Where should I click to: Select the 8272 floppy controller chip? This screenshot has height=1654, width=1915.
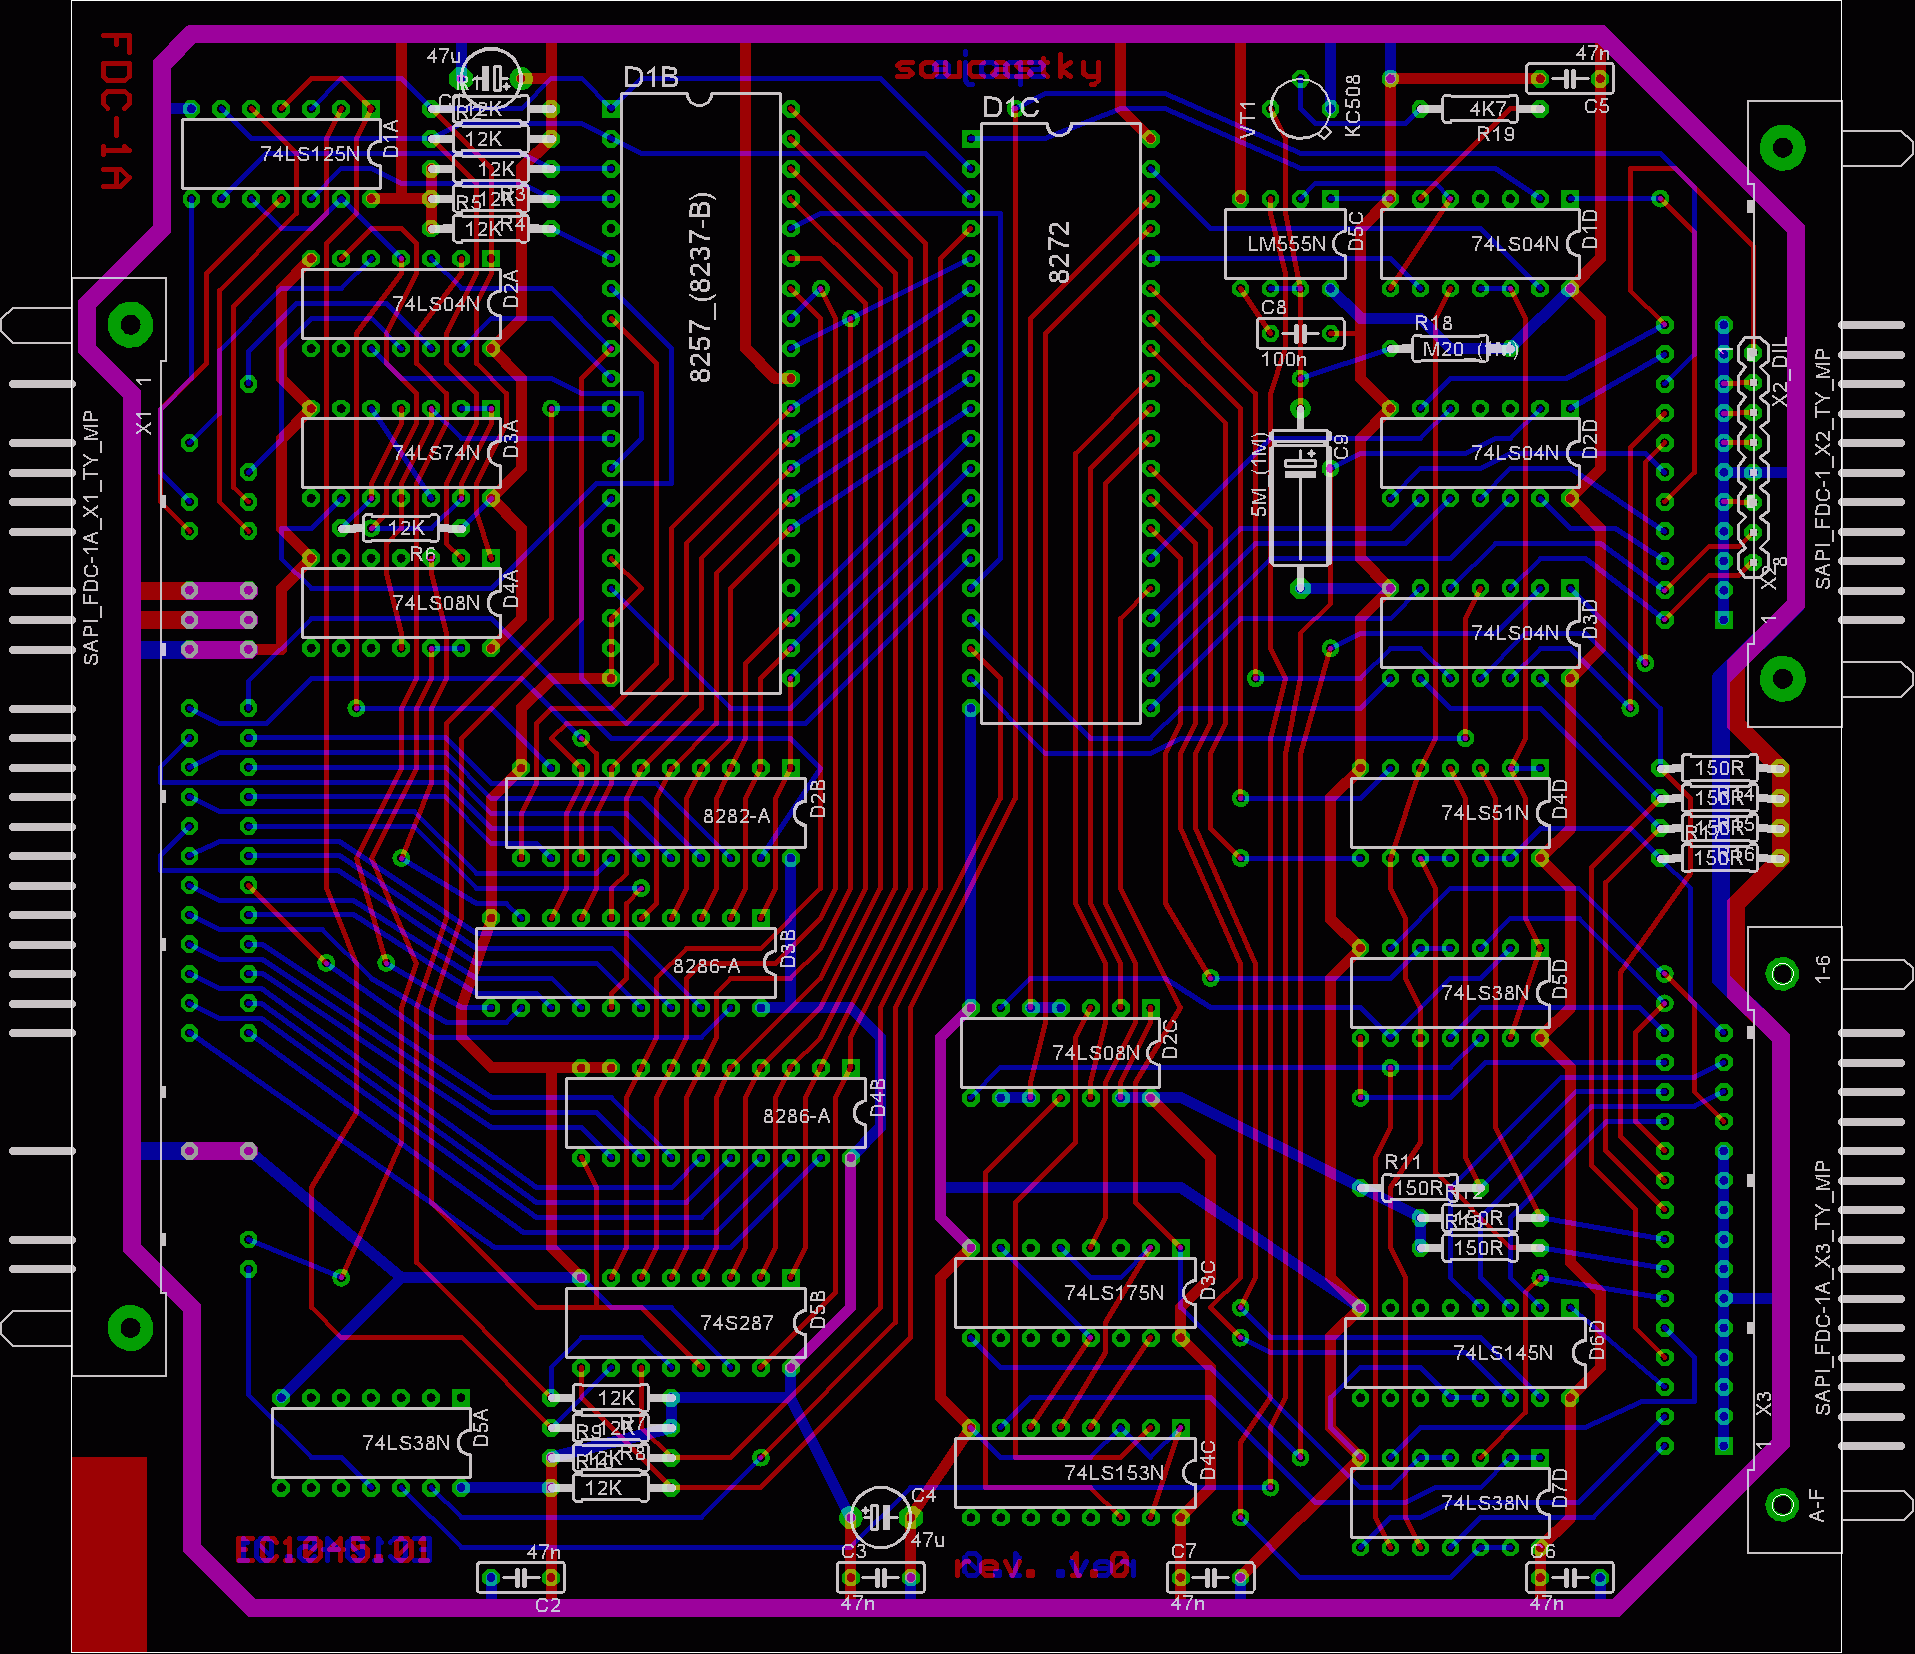(x=1060, y=422)
